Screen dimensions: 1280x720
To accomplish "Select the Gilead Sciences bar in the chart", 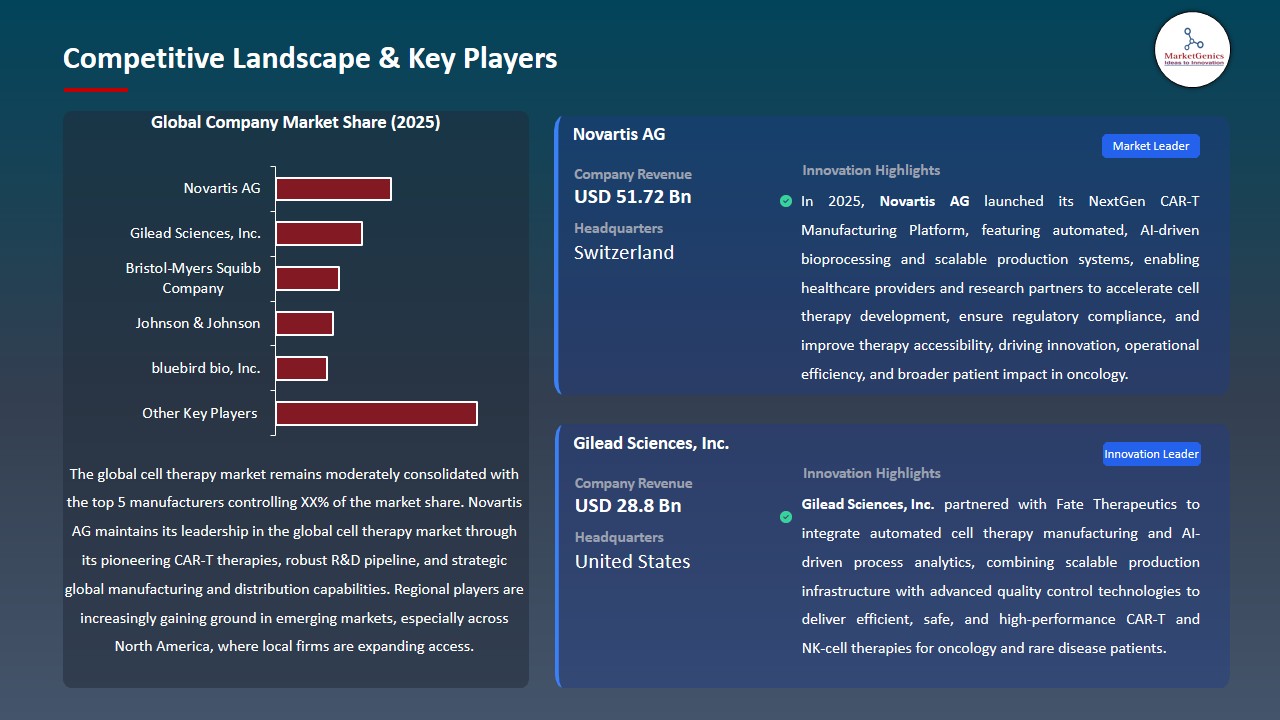I will [x=319, y=233].
